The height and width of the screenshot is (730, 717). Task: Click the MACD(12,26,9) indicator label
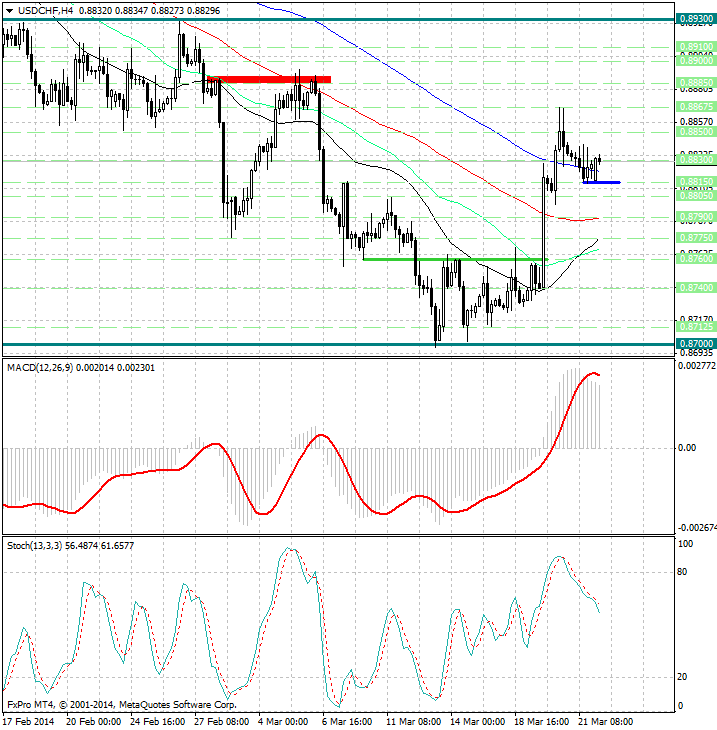point(40,368)
